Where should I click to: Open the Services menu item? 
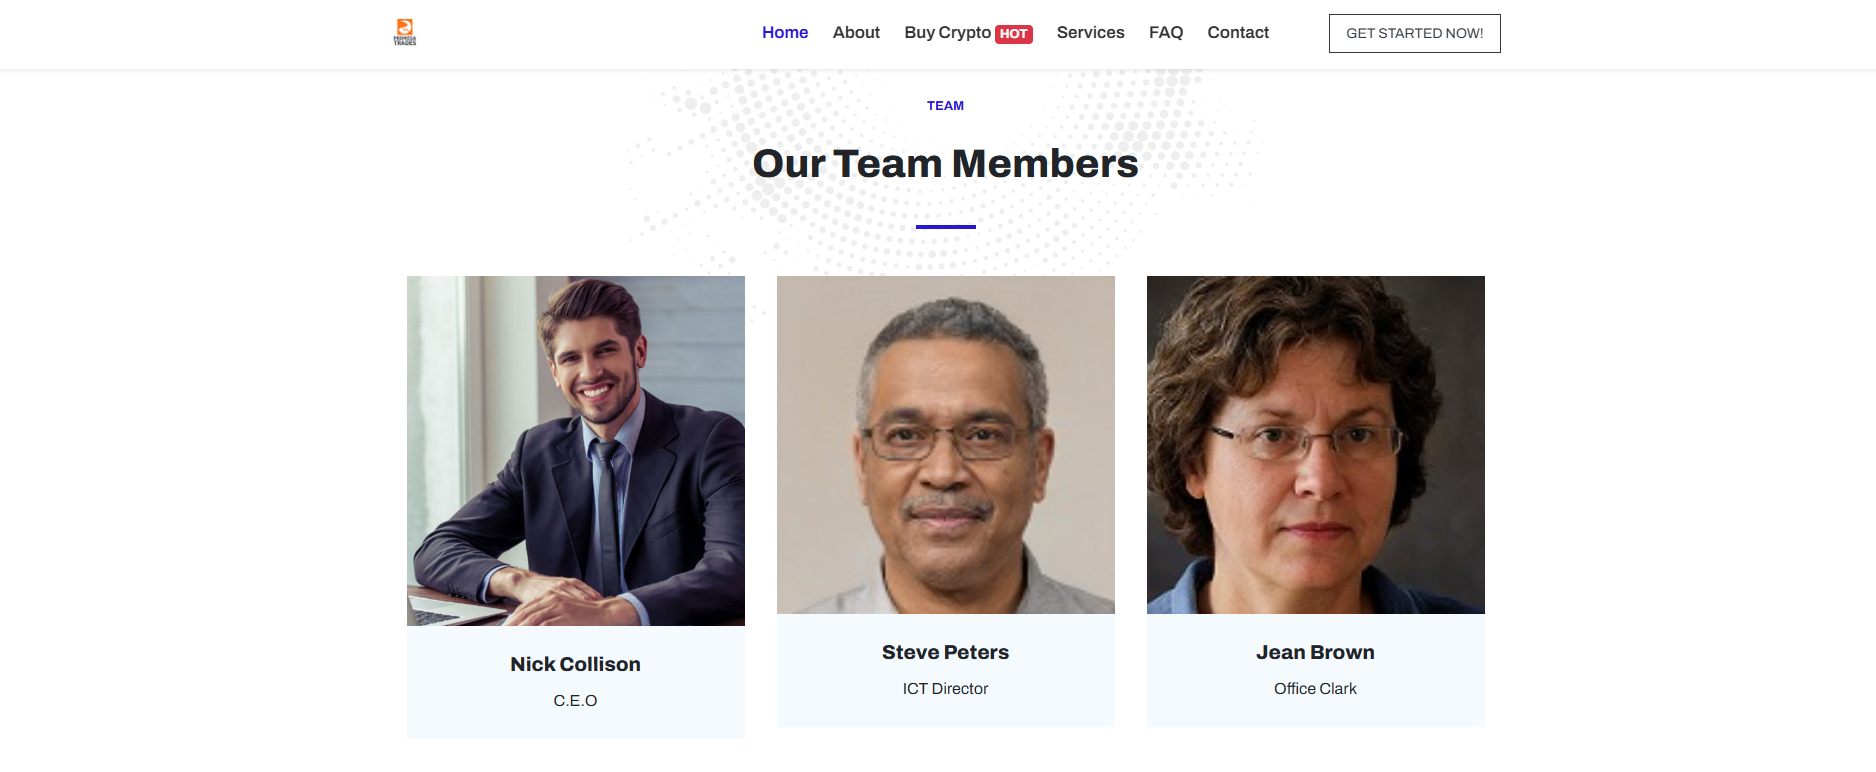tap(1090, 33)
